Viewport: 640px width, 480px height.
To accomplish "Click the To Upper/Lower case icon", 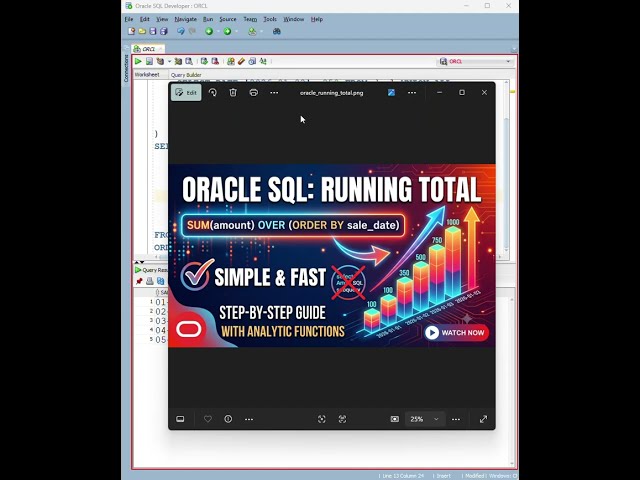I will (263, 61).
